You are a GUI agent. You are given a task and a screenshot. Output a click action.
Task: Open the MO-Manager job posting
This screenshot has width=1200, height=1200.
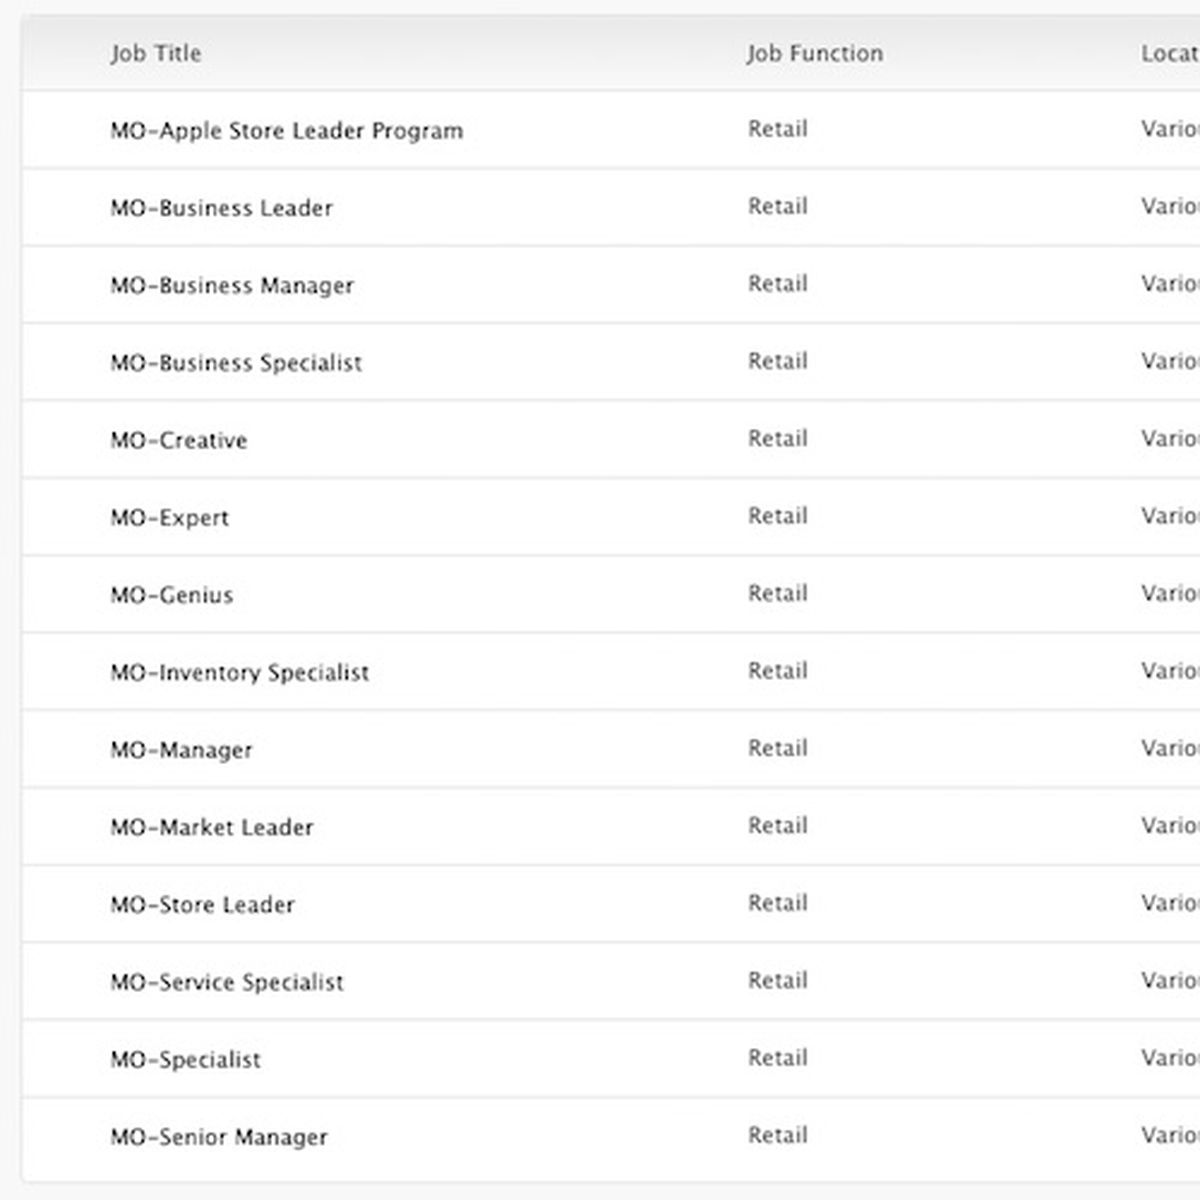(181, 751)
